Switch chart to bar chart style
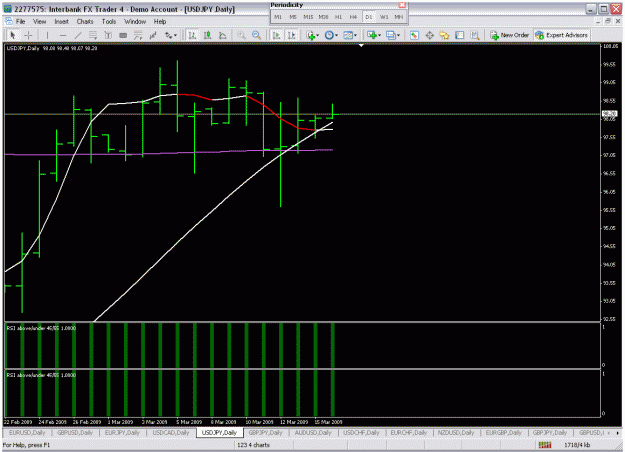 coord(192,35)
